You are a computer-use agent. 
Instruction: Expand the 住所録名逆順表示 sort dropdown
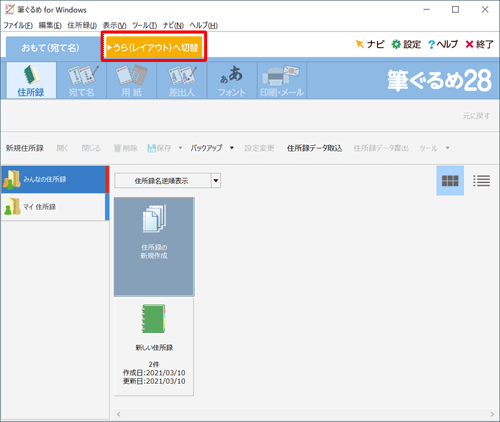[x=216, y=181]
